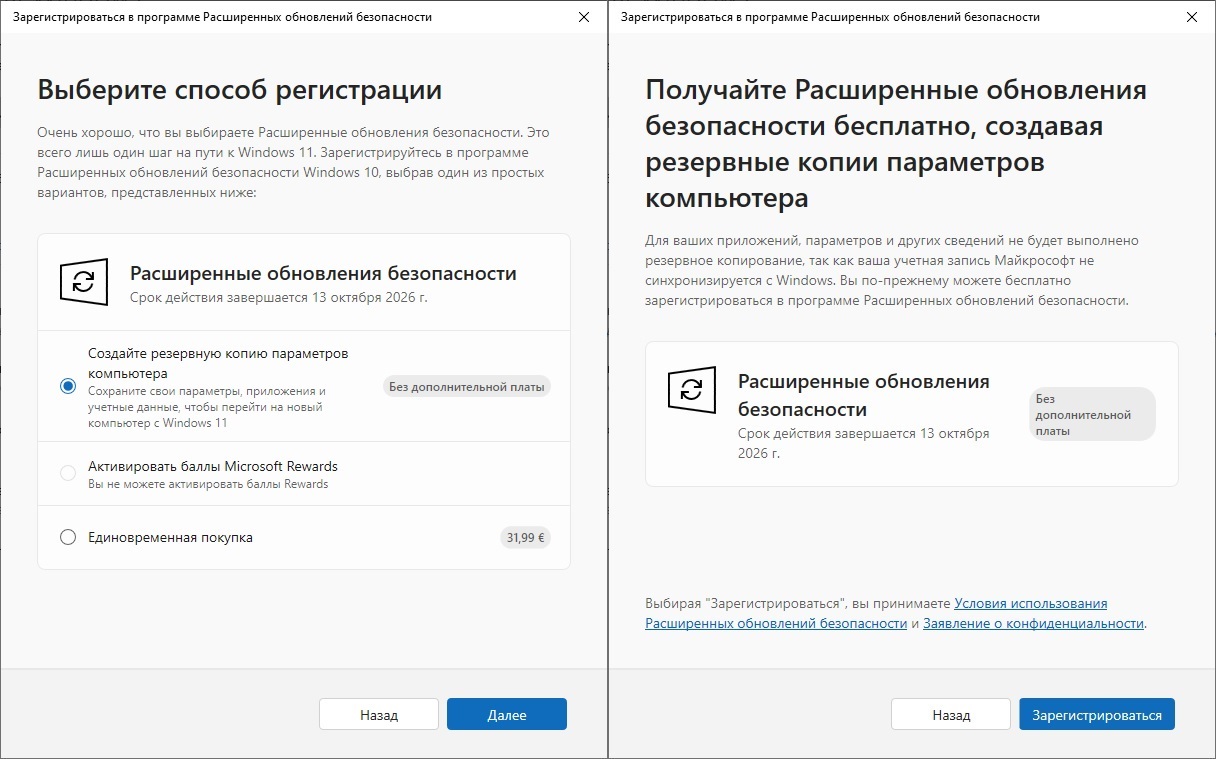Click the update icon under Выберите способ регистрации
The height and width of the screenshot is (759, 1217).
(84, 282)
